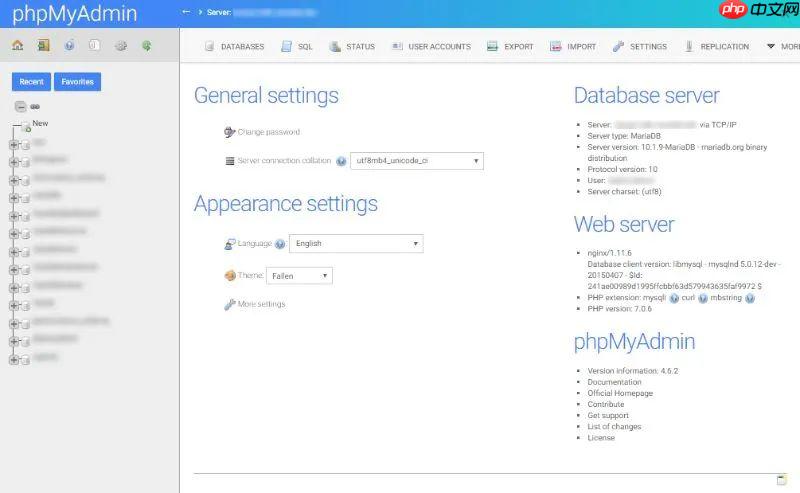Go to the User Accounts tab
800x493 pixels.
pyautogui.click(x=431, y=46)
